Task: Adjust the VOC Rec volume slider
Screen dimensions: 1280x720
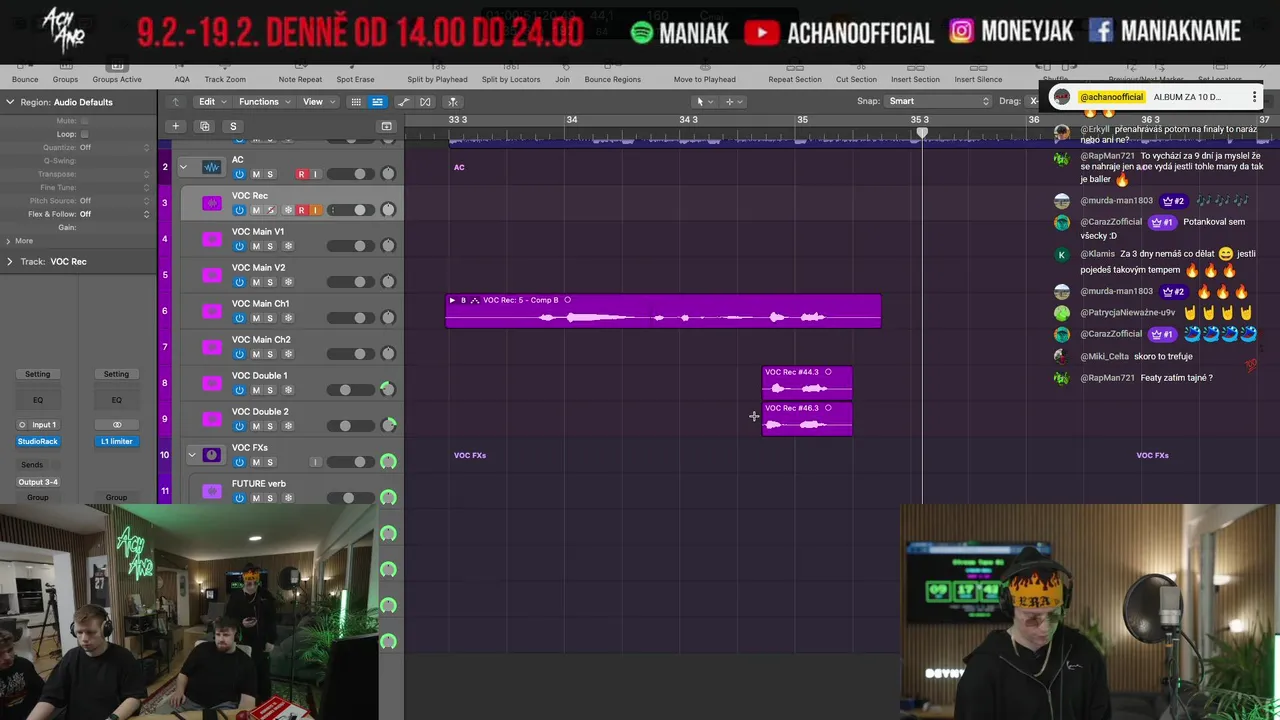Action: 350,210
